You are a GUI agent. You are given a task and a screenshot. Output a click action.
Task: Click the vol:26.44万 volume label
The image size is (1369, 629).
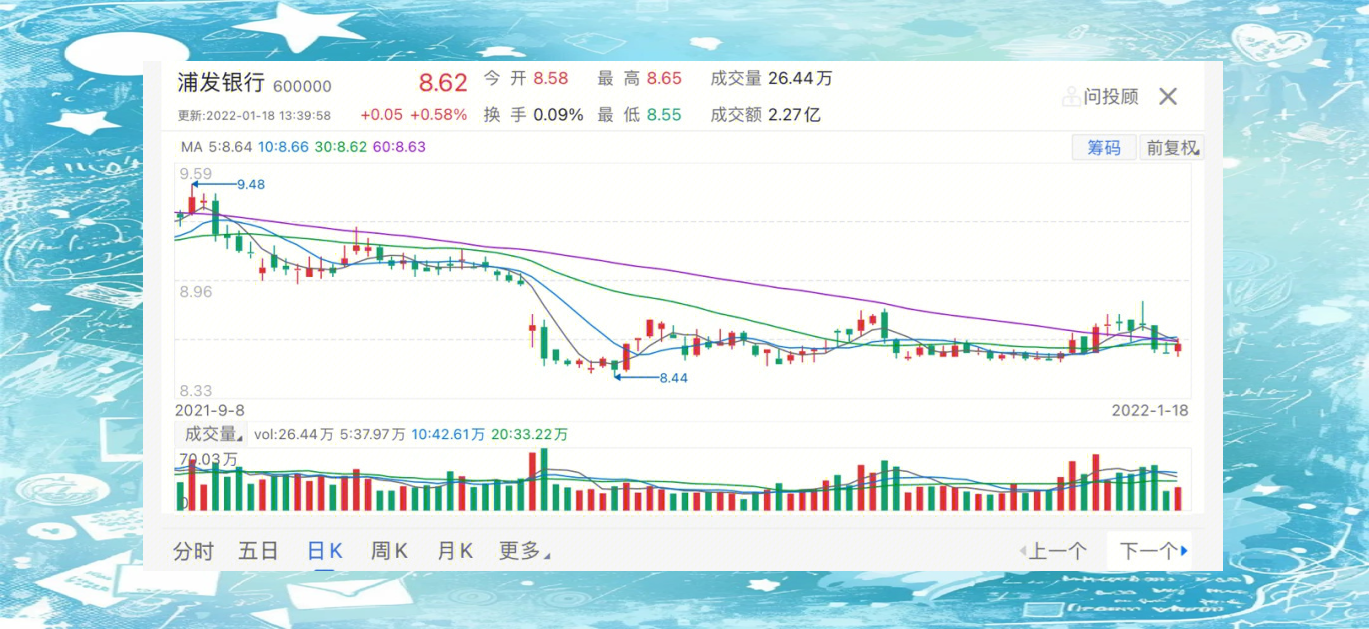(294, 435)
